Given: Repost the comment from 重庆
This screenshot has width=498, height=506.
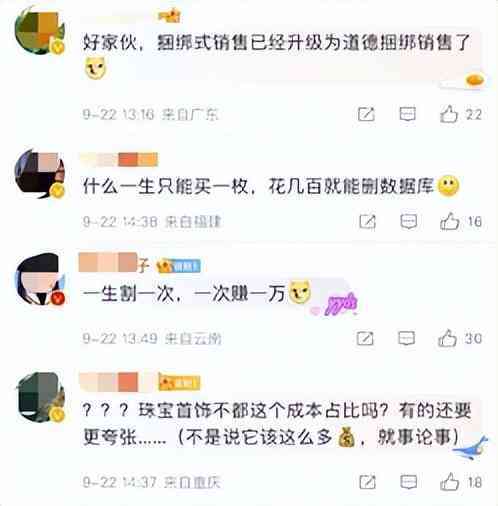Looking at the screenshot, I should [368, 482].
